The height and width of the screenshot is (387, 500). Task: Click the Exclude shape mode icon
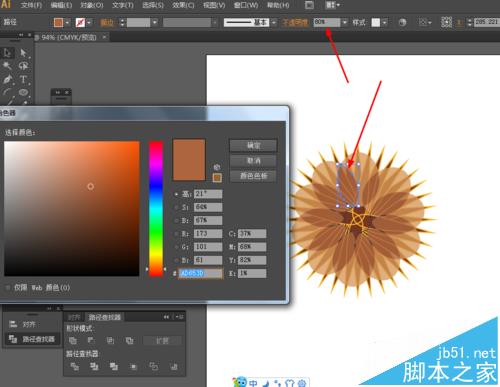point(129,340)
